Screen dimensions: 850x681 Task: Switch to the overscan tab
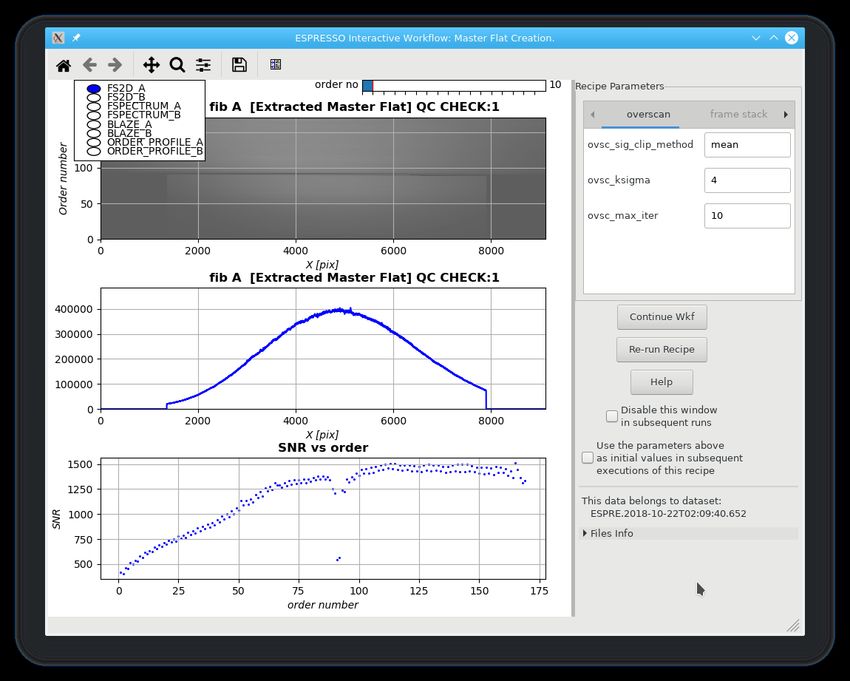click(x=648, y=114)
